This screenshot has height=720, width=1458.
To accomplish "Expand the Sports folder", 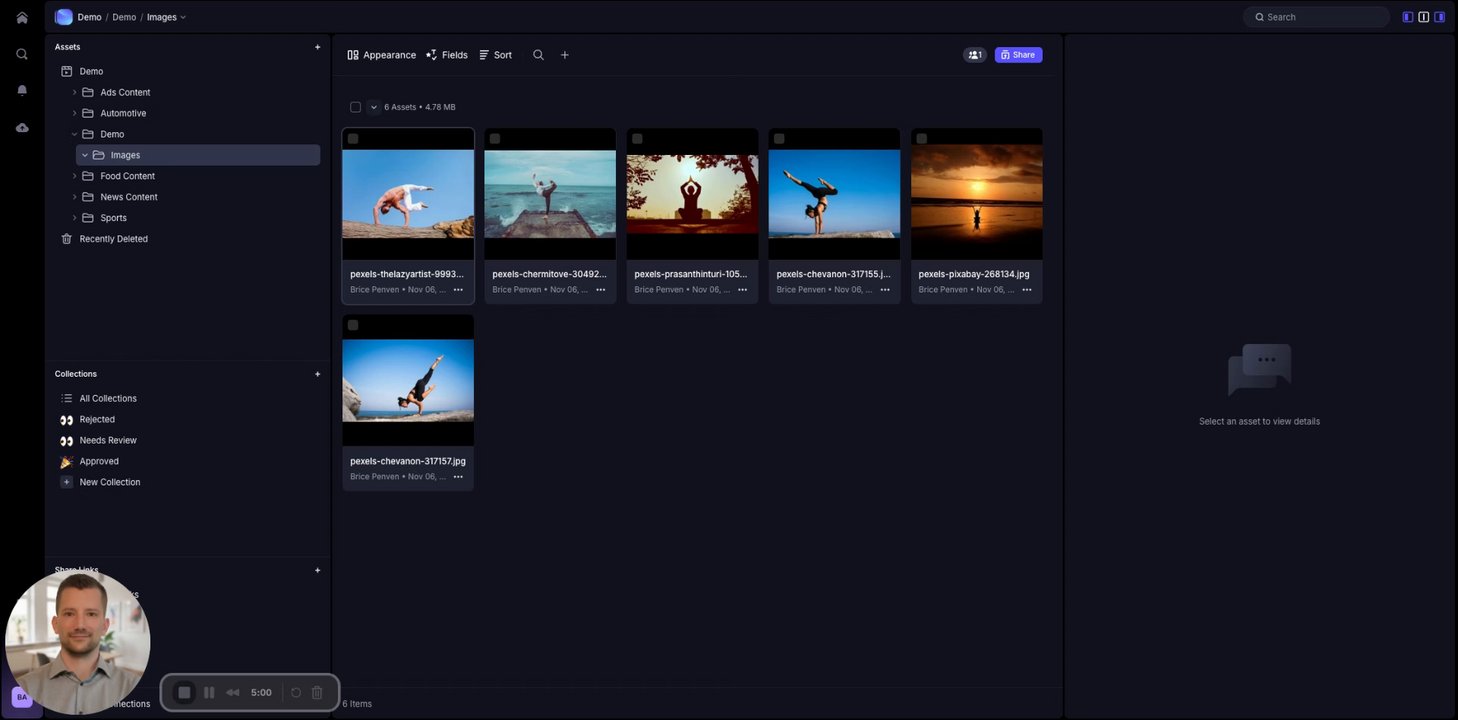I will (74, 218).
